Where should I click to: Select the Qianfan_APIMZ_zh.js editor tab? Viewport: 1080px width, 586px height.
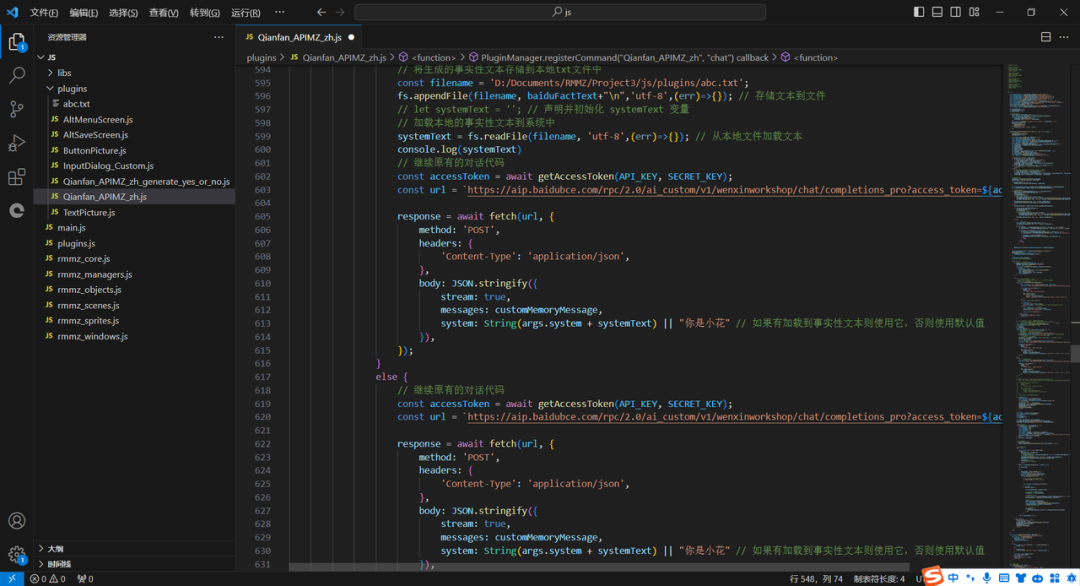coord(299,37)
